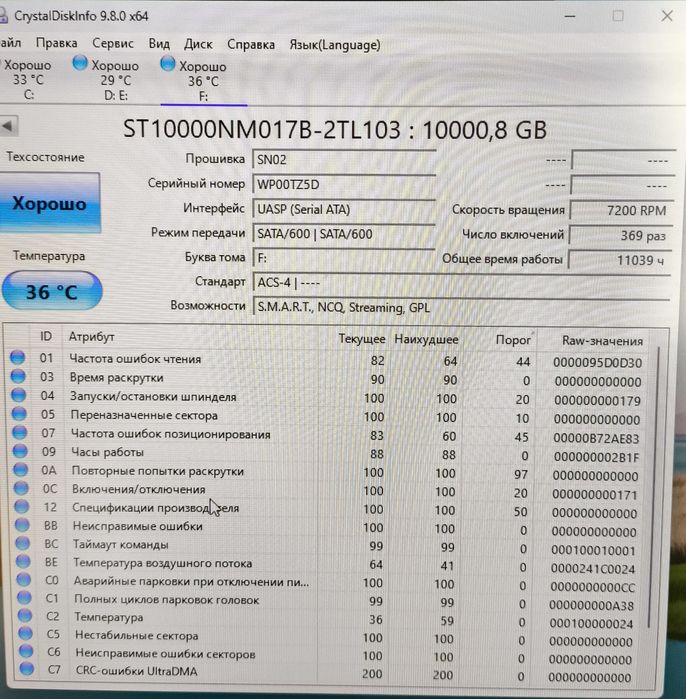Image resolution: width=686 pixels, height=699 pixels.
Task: Open the Правка menu
Action: [57, 43]
